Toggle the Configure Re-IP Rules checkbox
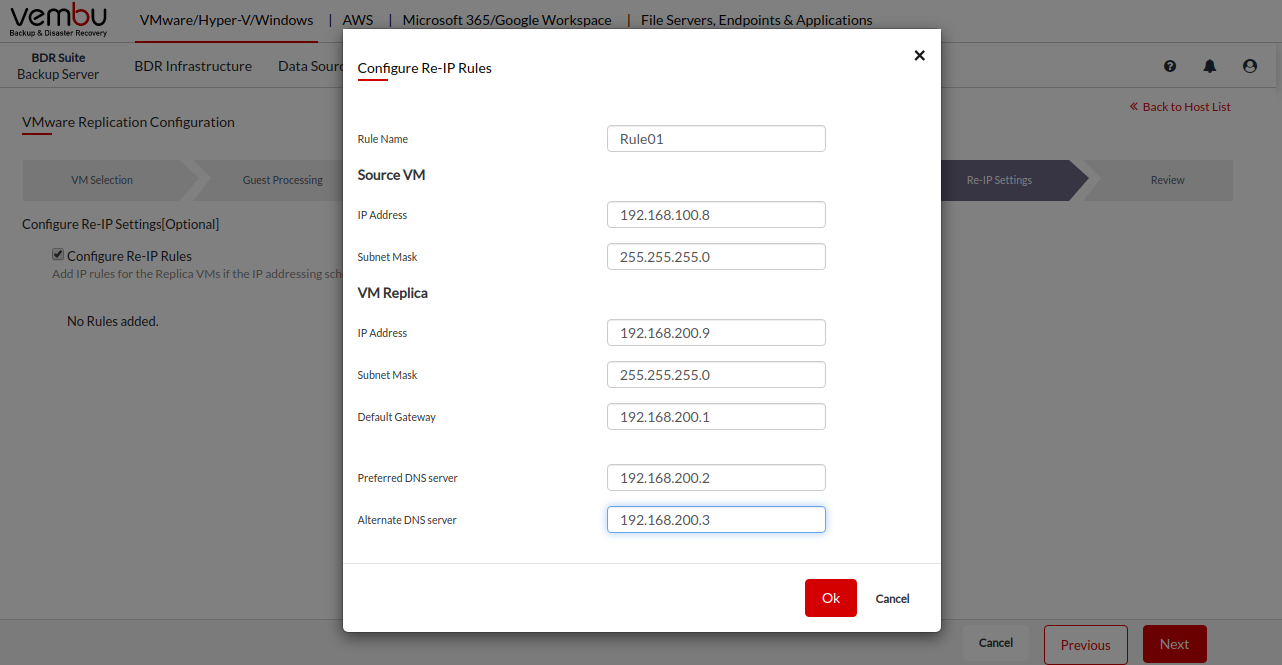This screenshot has height=665, width=1282. (58, 255)
